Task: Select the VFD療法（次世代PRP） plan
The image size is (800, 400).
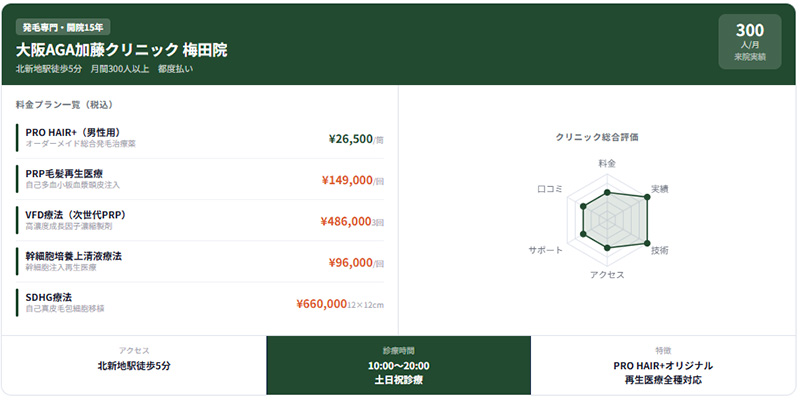Action: [x=200, y=220]
